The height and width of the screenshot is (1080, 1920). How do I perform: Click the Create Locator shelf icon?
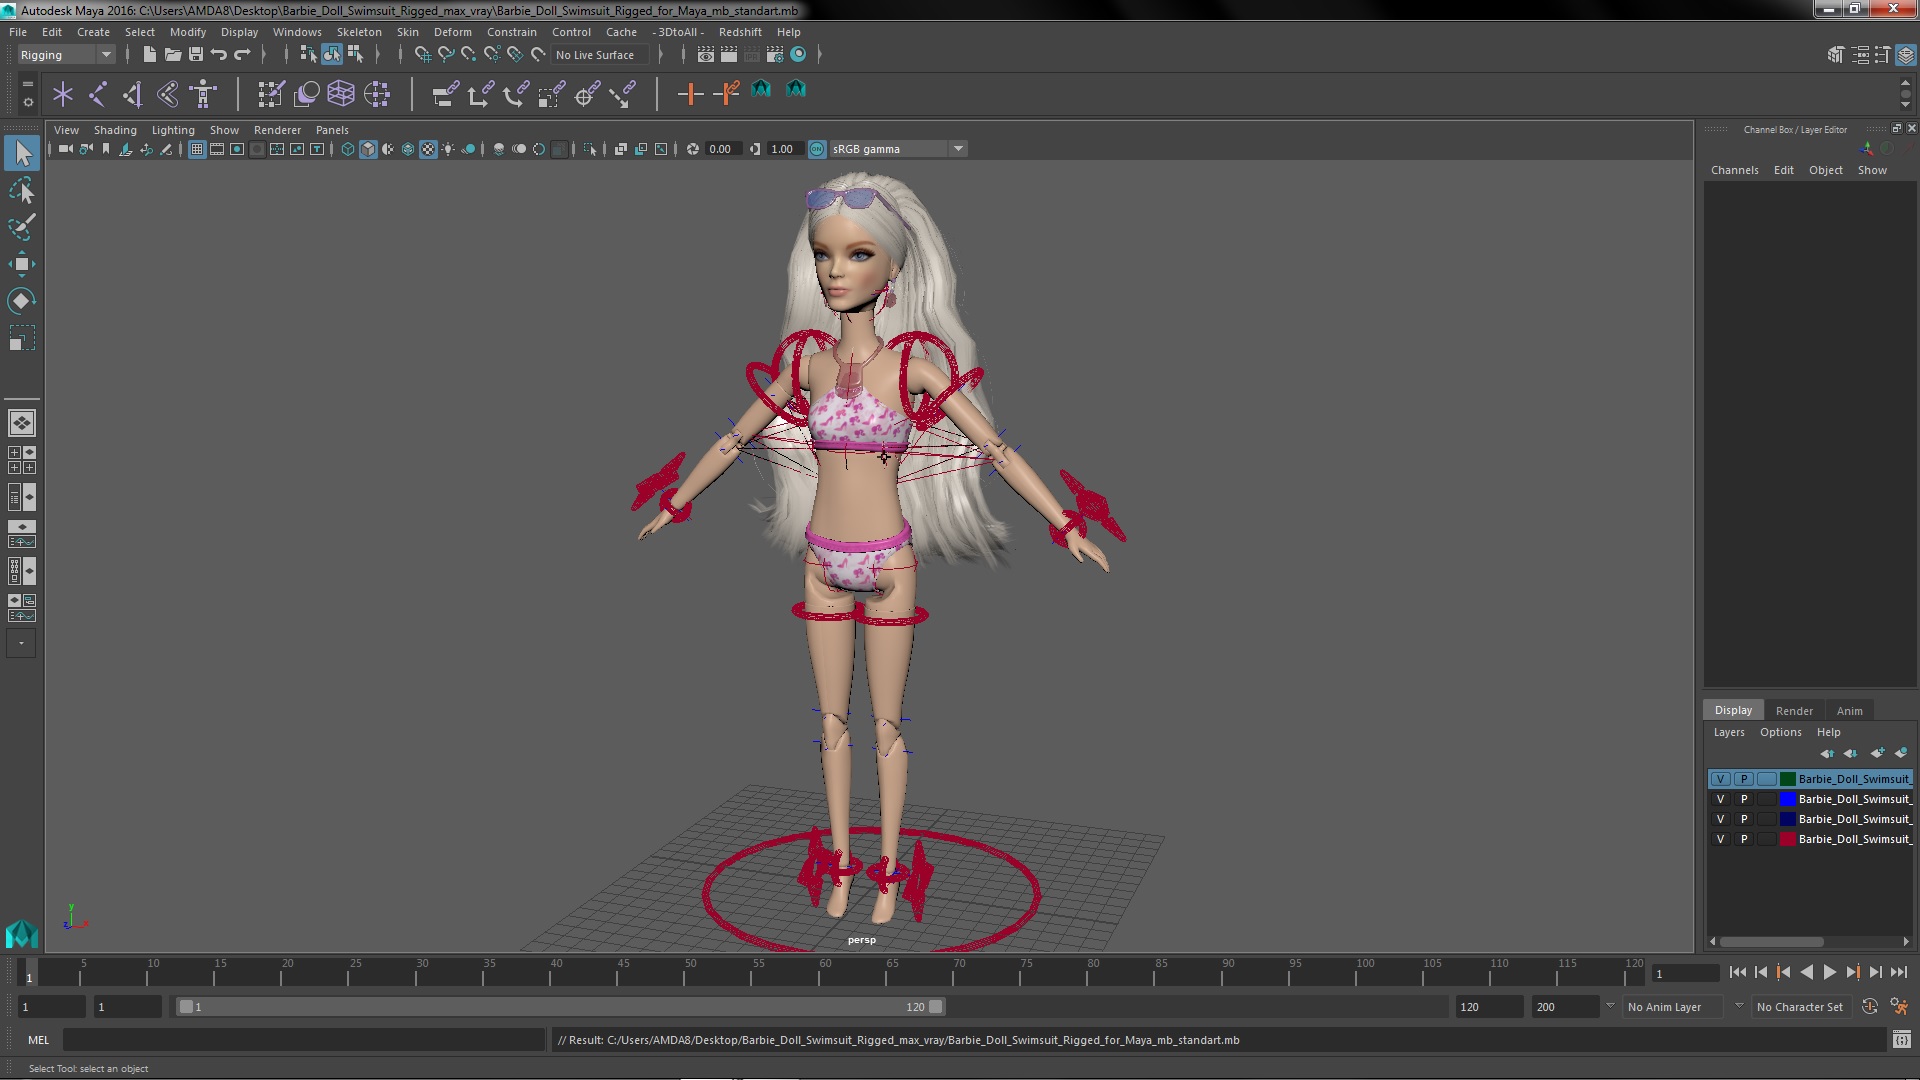click(63, 94)
